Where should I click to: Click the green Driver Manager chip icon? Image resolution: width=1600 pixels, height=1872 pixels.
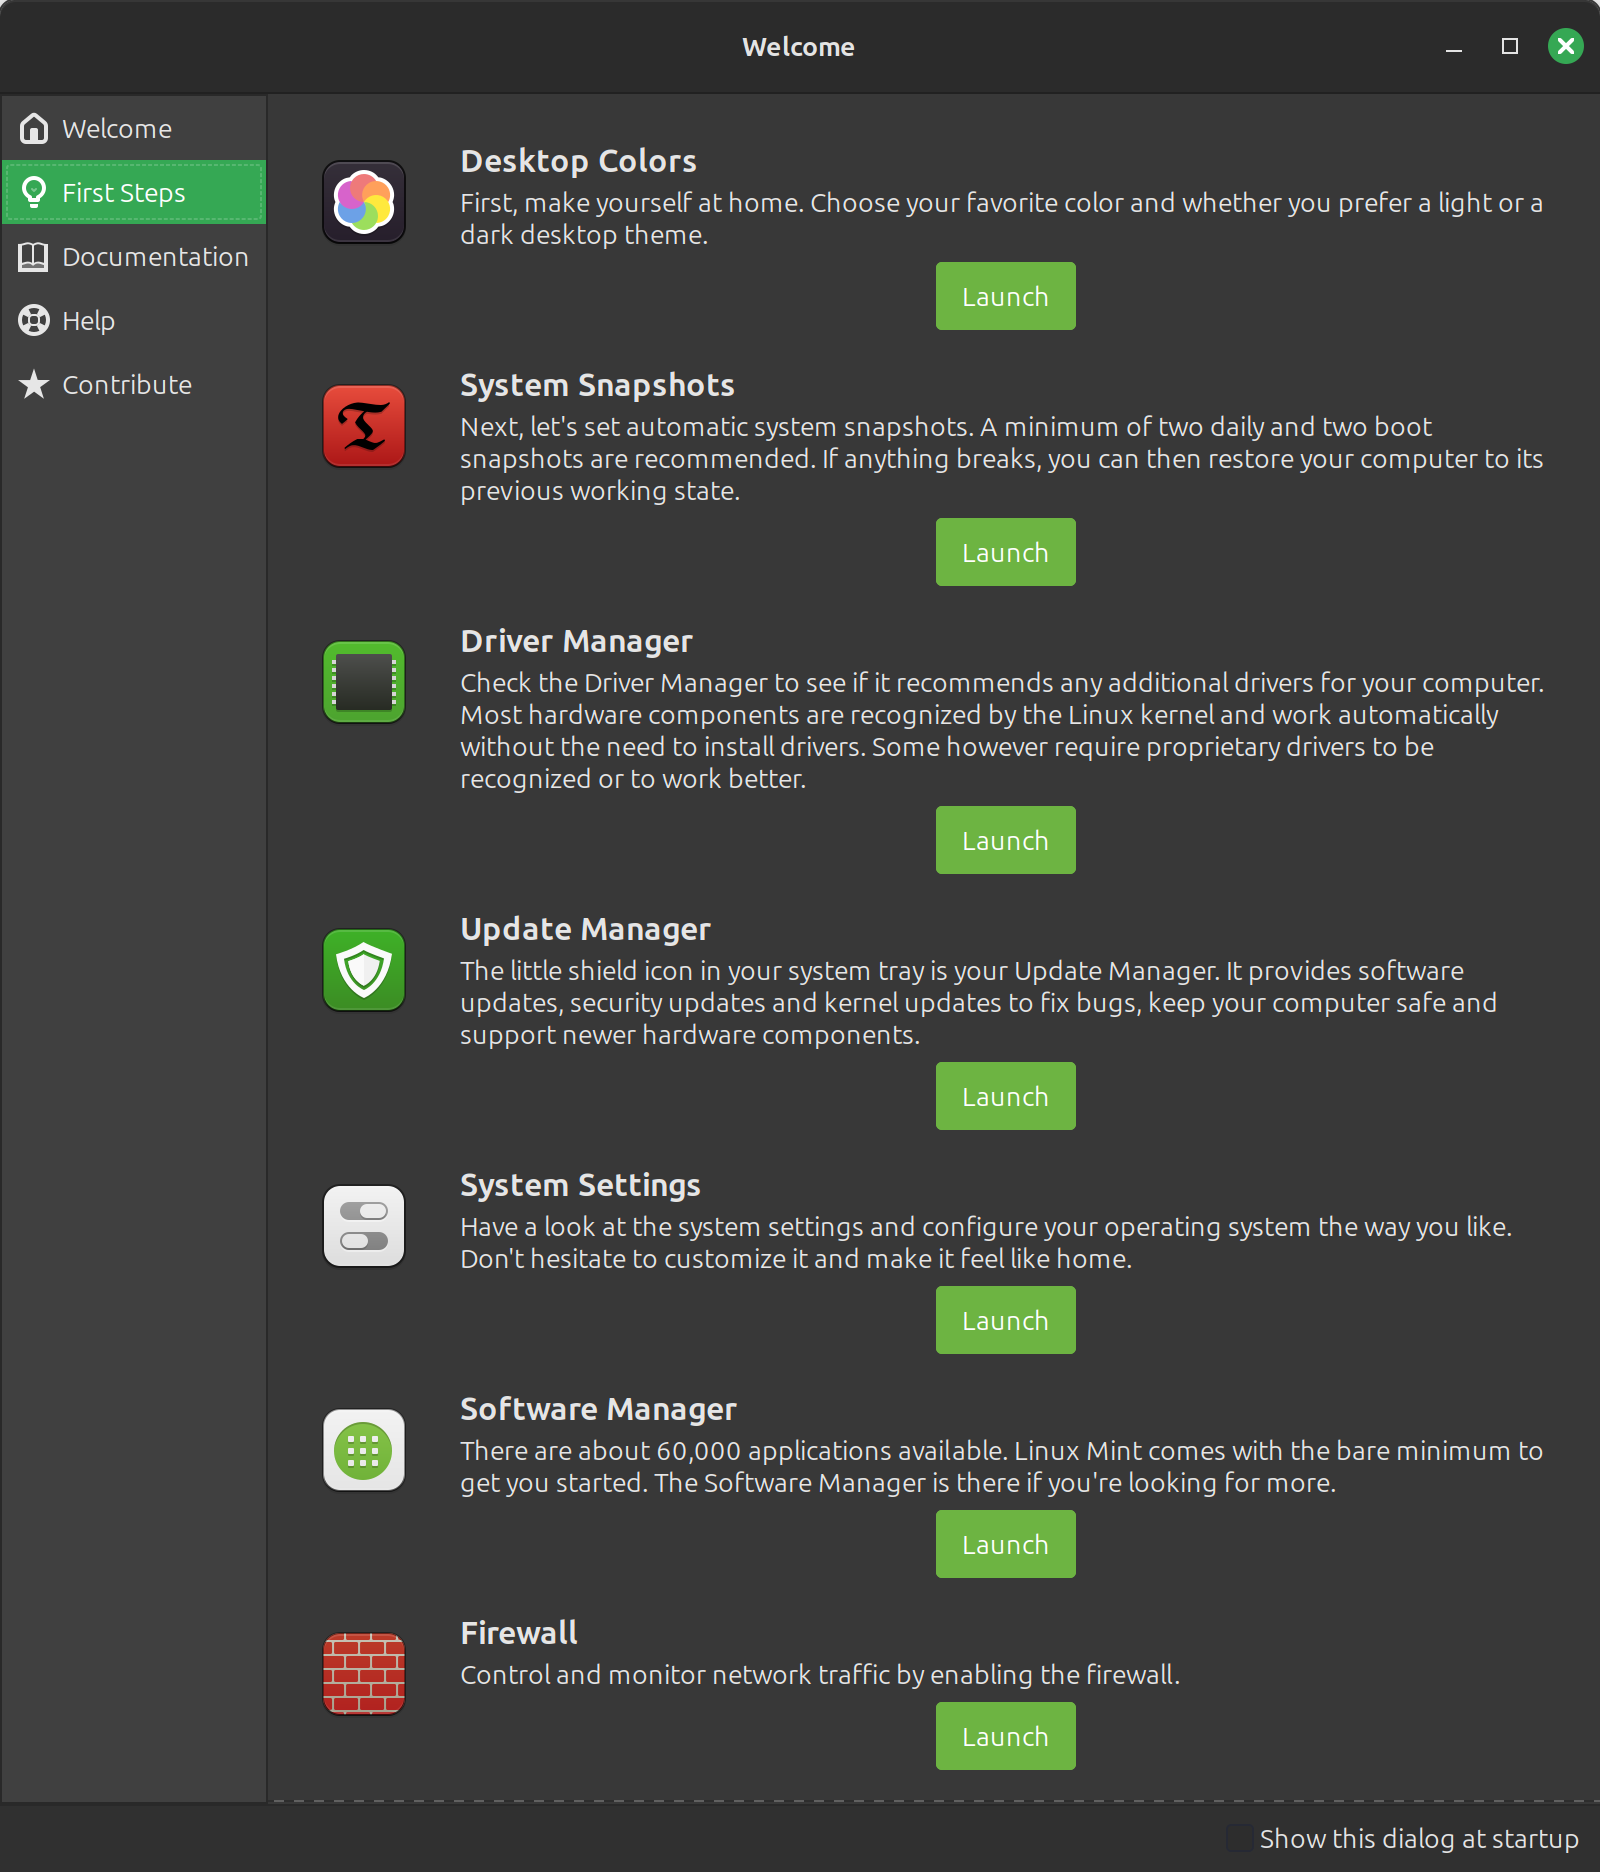(364, 682)
